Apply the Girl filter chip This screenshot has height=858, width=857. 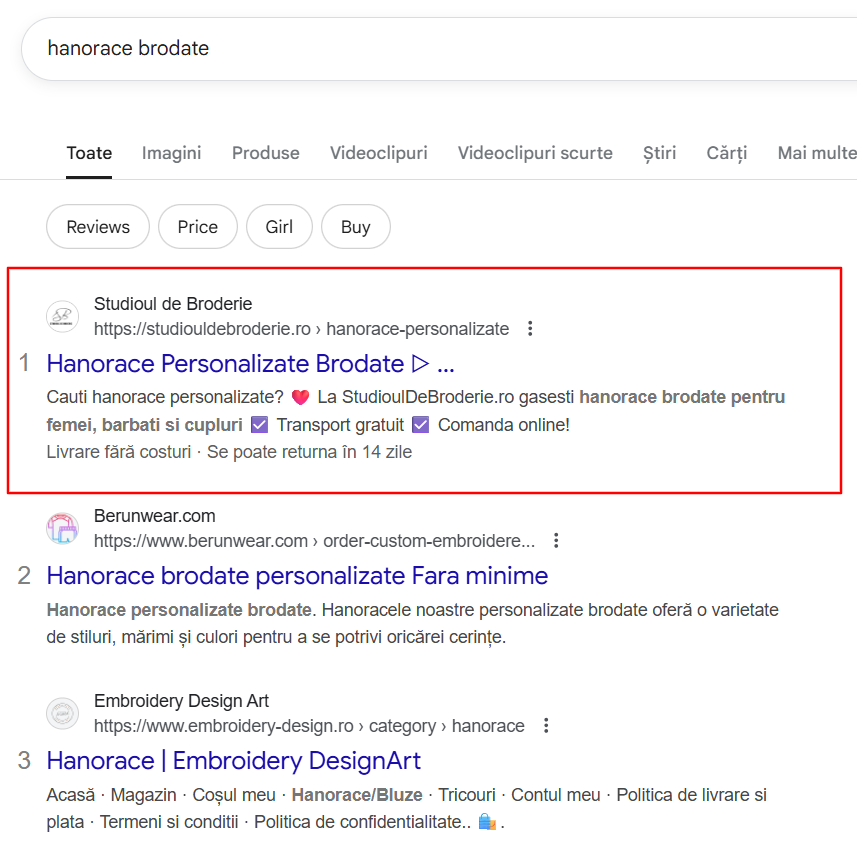coord(279,227)
